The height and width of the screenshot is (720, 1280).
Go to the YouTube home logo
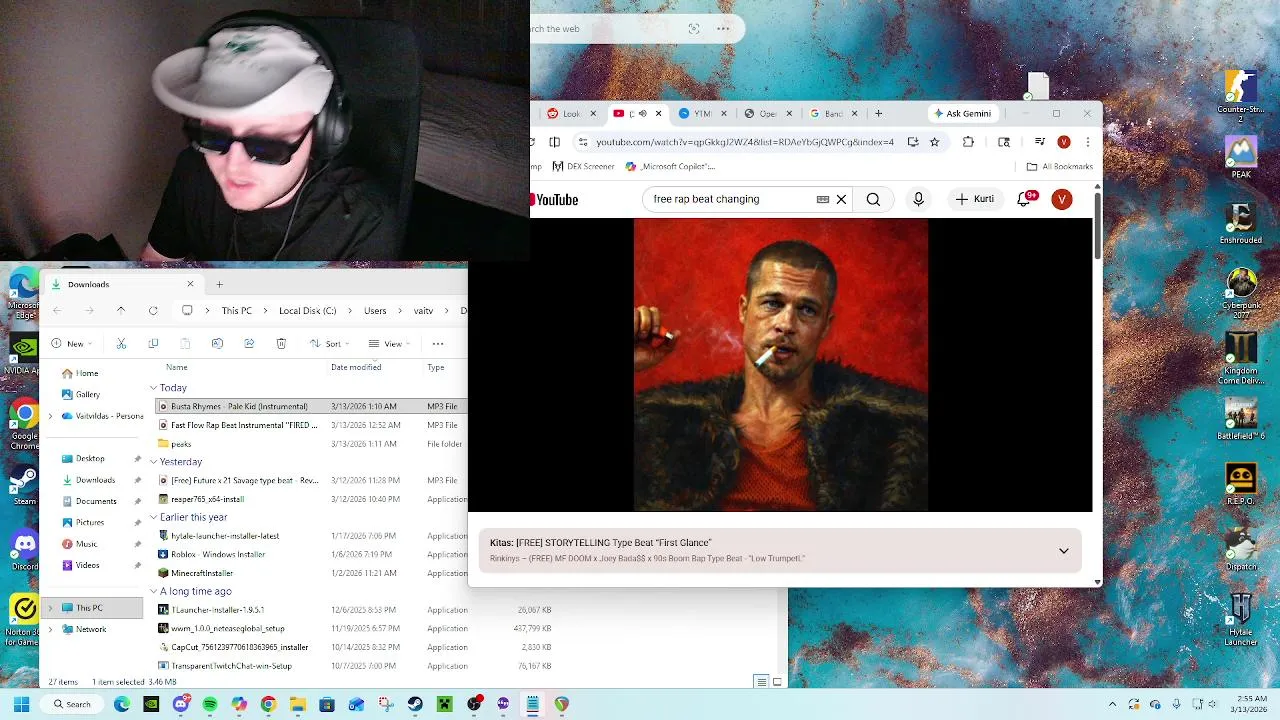tap(555, 200)
